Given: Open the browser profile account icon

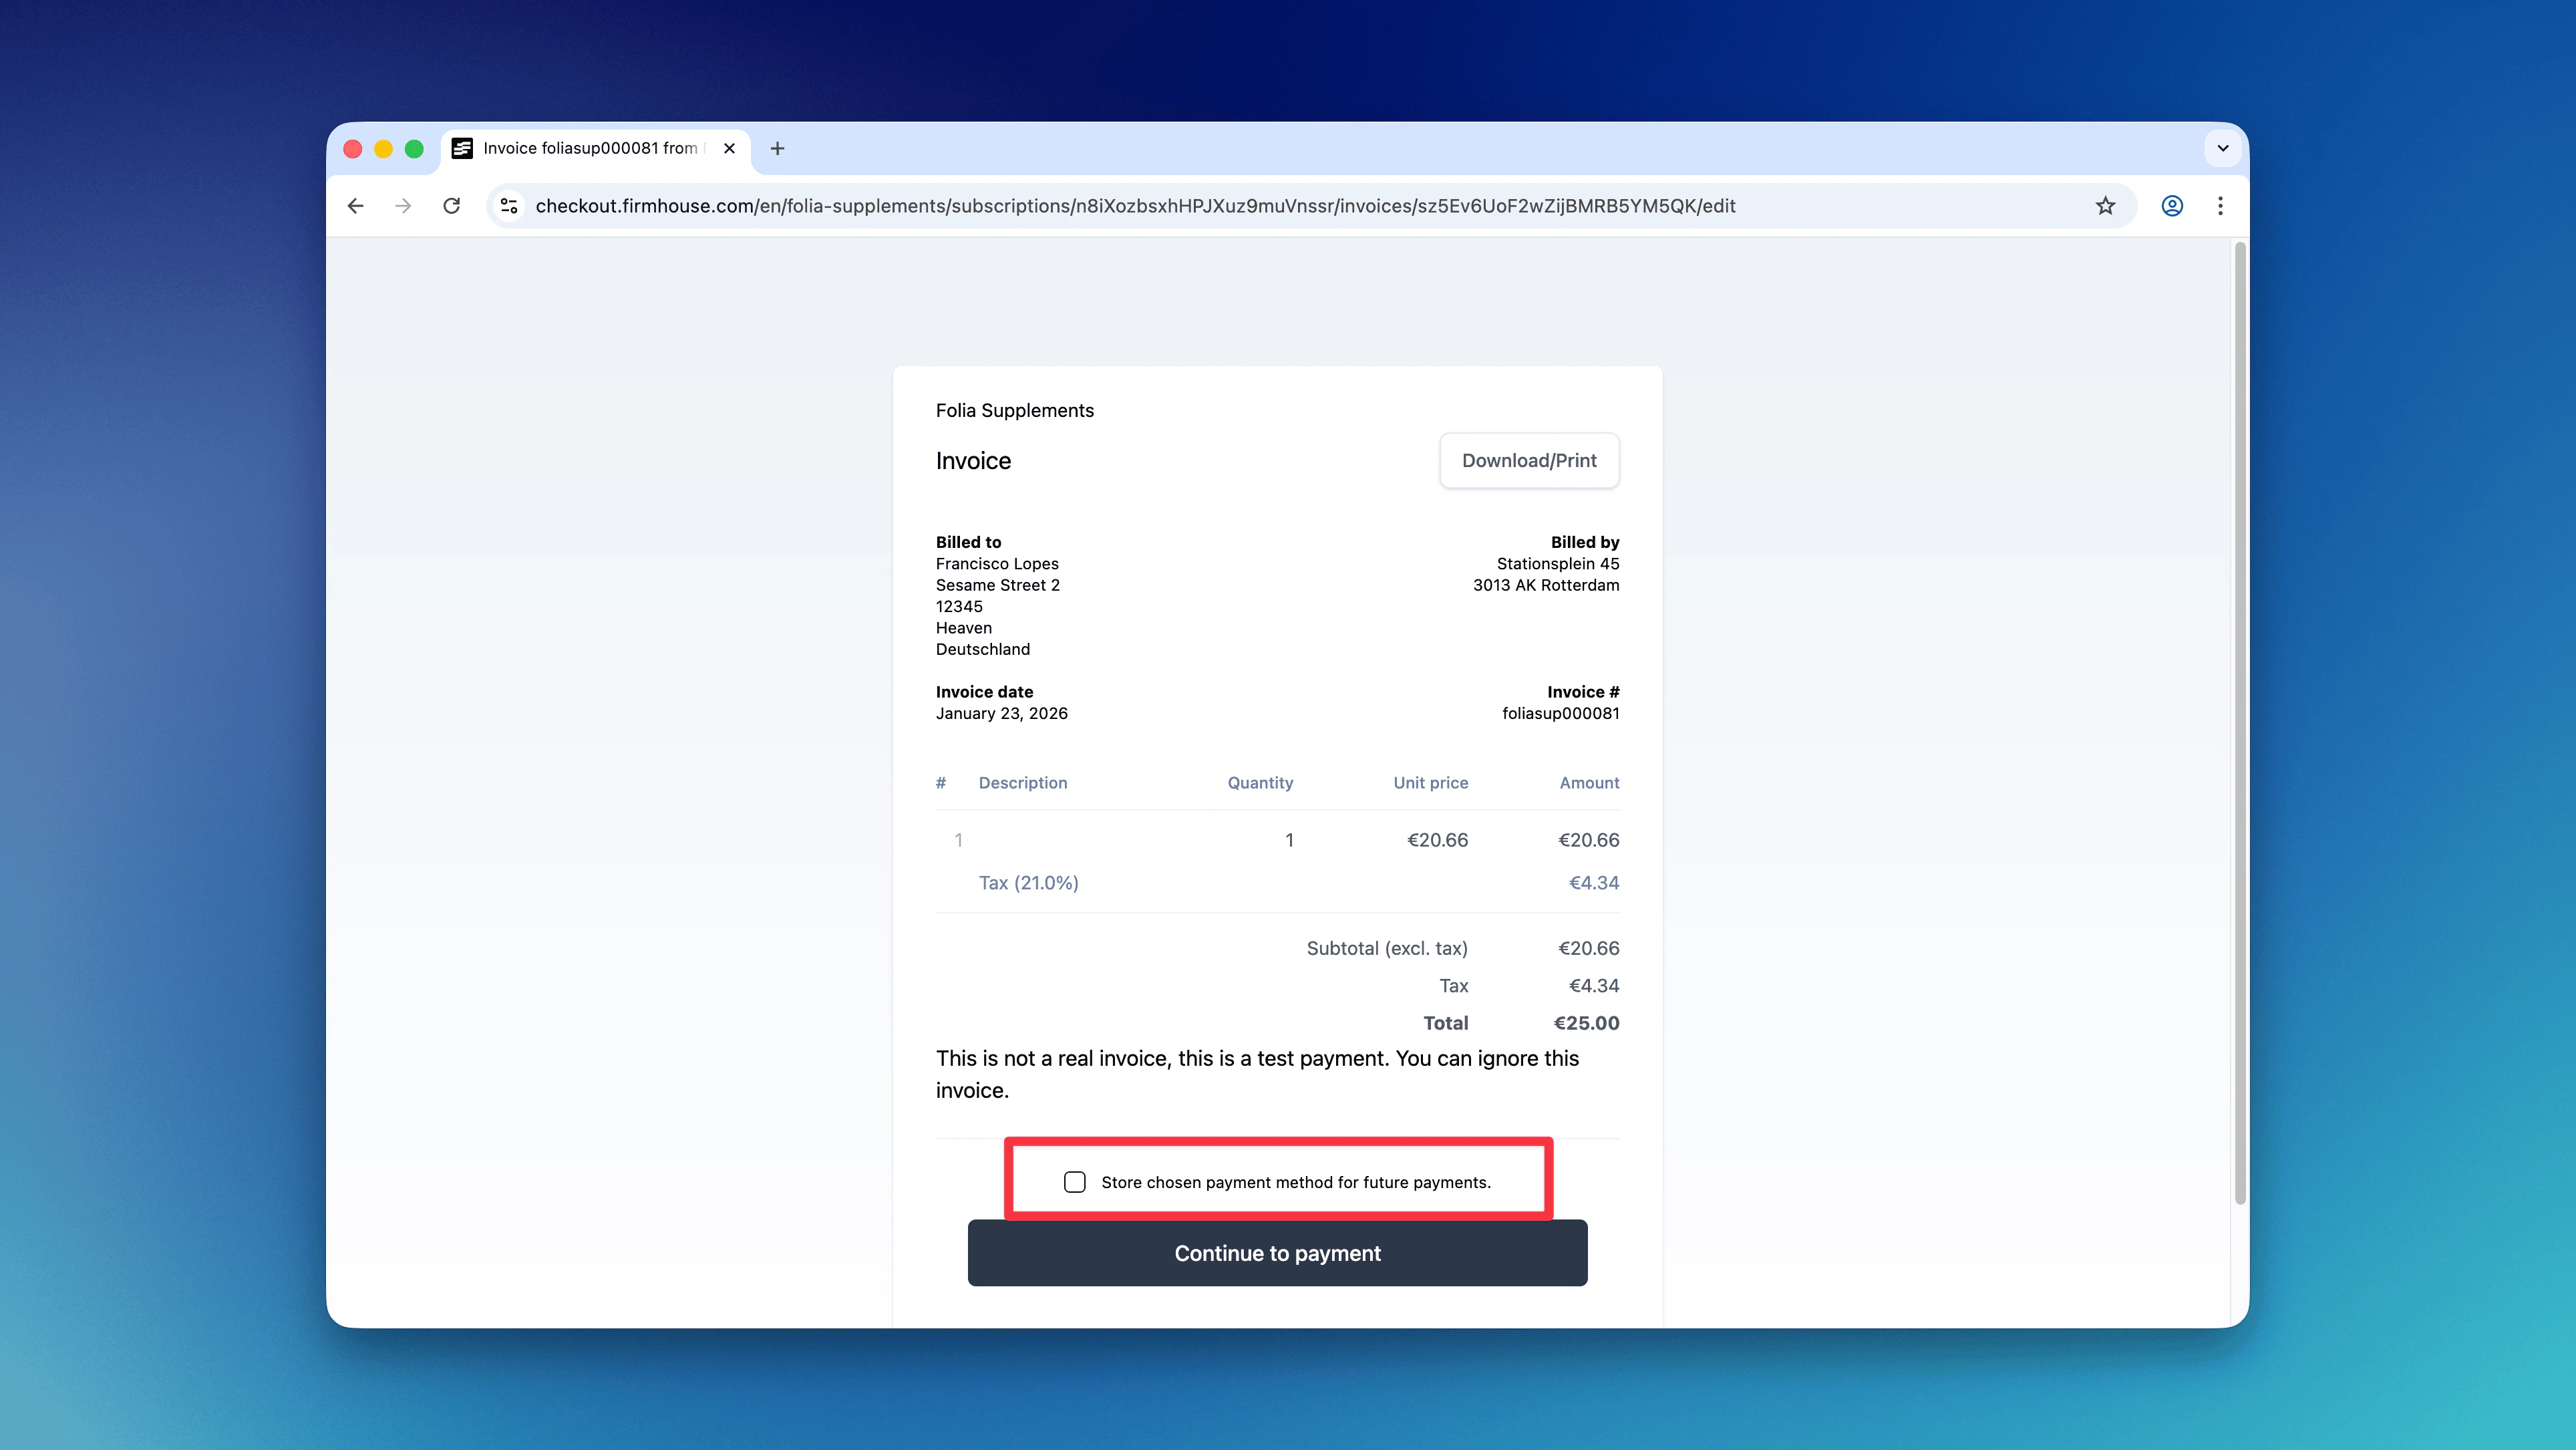Looking at the screenshot, I should pos(2172,206).
